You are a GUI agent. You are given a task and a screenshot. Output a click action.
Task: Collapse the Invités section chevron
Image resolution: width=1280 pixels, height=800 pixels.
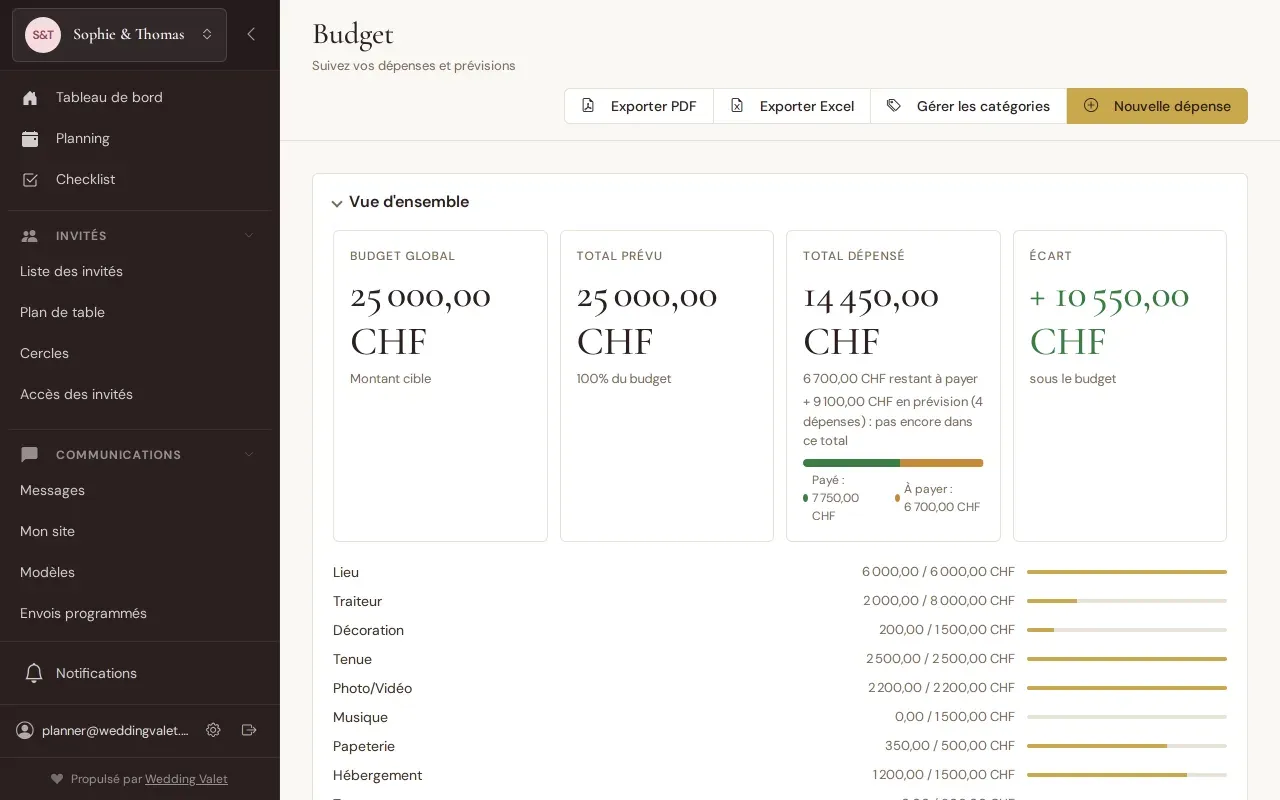coord(249,236)
